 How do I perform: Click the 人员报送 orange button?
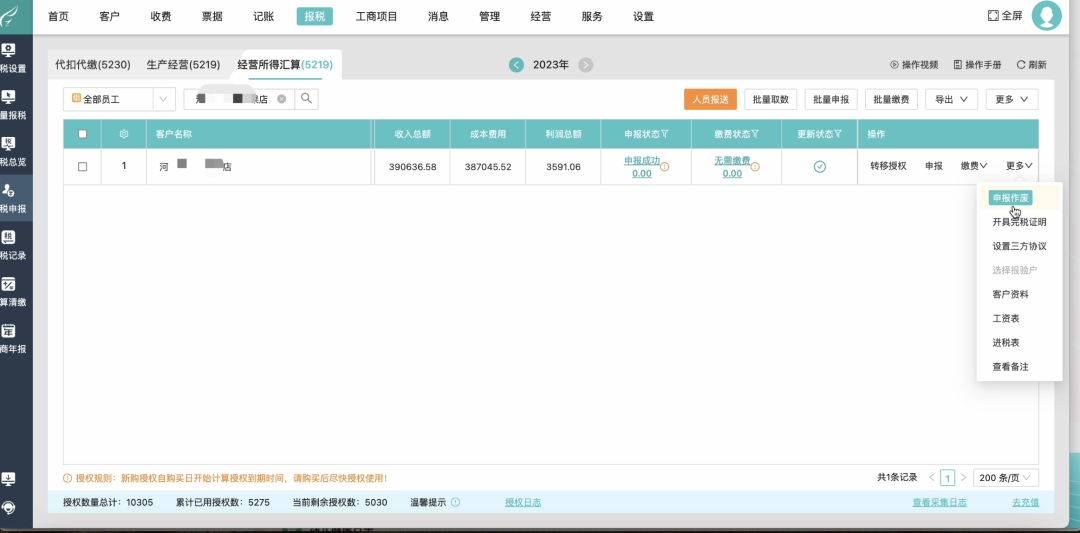pyautogui.click(x=710, y=99)
